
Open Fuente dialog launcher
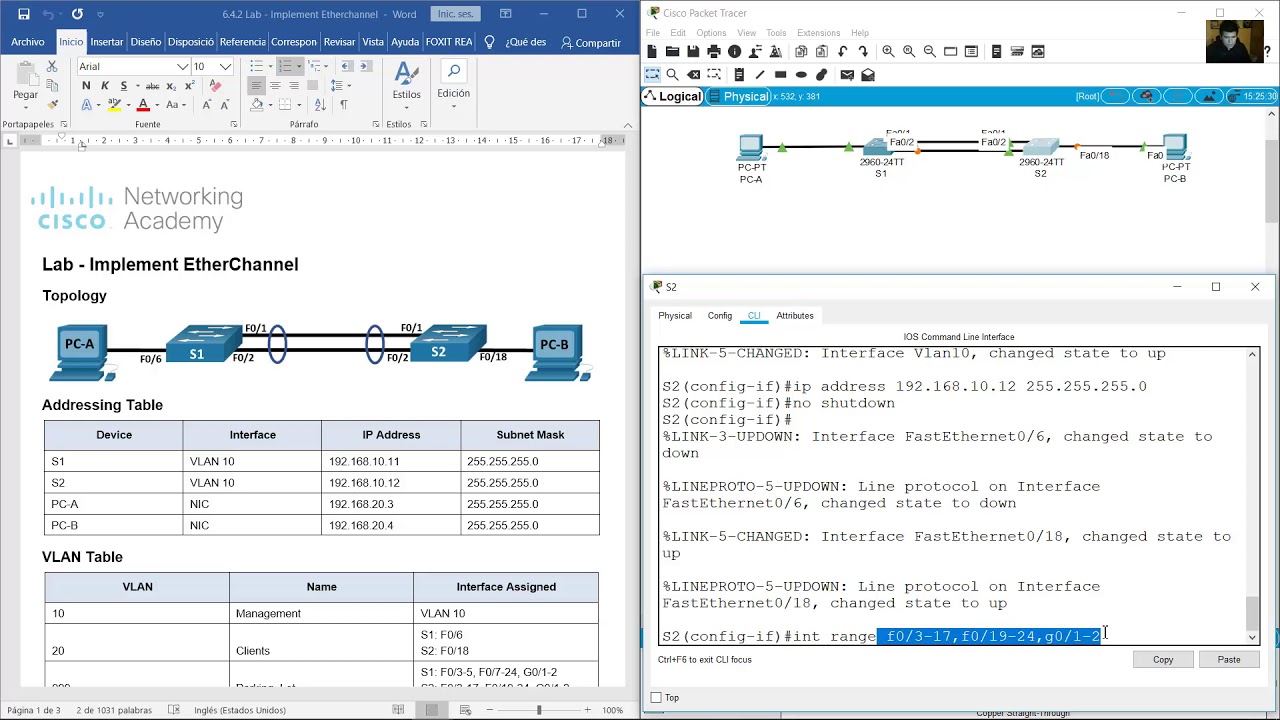click(x=233, y=124)
